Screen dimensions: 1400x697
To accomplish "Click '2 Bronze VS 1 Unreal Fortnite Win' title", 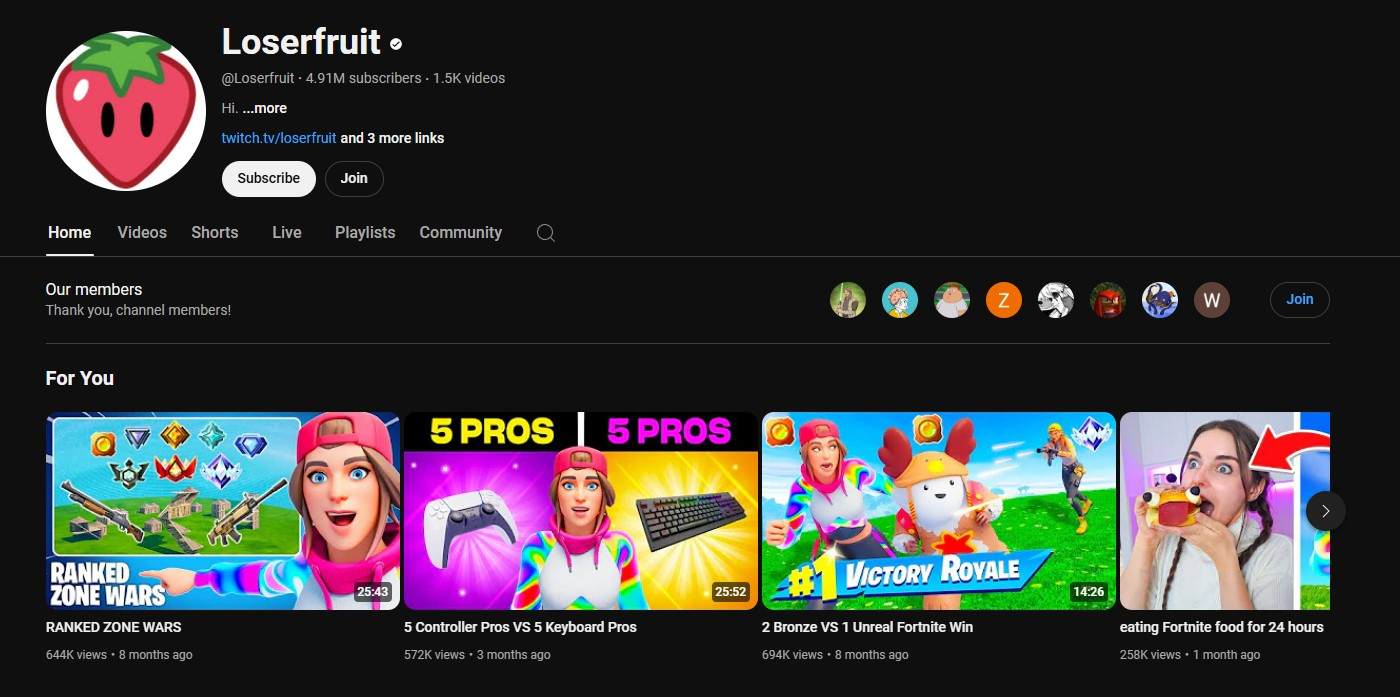I will (x=867, y=627).
